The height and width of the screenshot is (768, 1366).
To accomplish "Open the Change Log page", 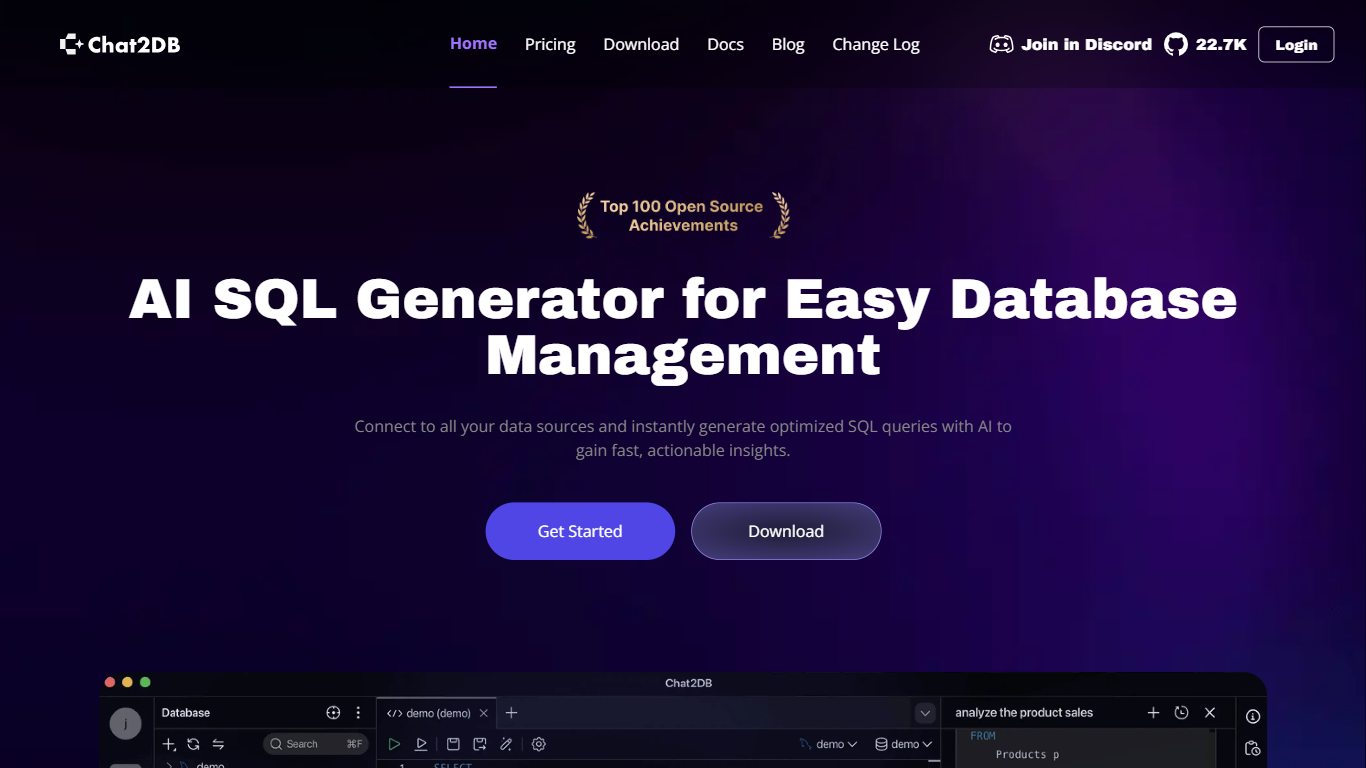I will point(876,45).
